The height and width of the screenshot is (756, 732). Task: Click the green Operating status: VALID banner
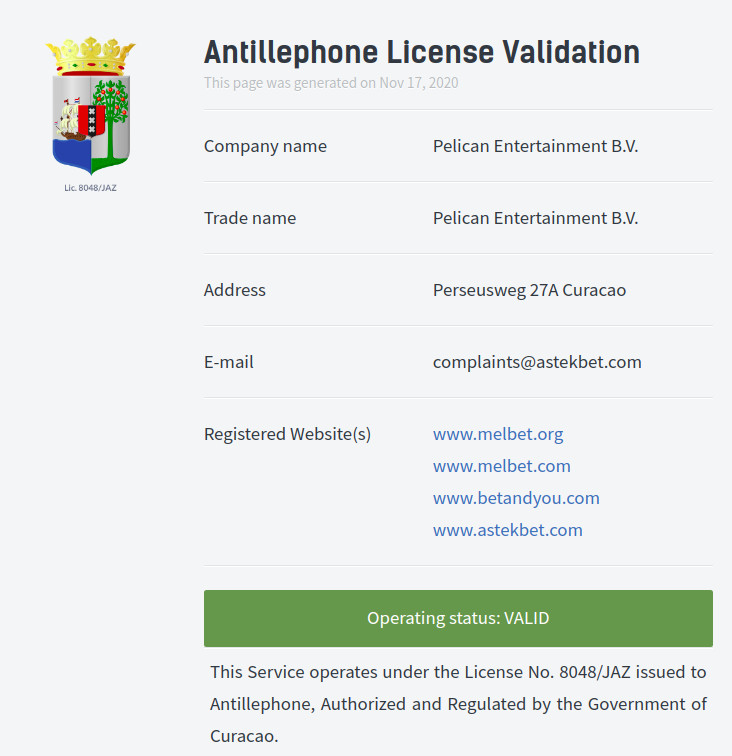coord(458,618)
